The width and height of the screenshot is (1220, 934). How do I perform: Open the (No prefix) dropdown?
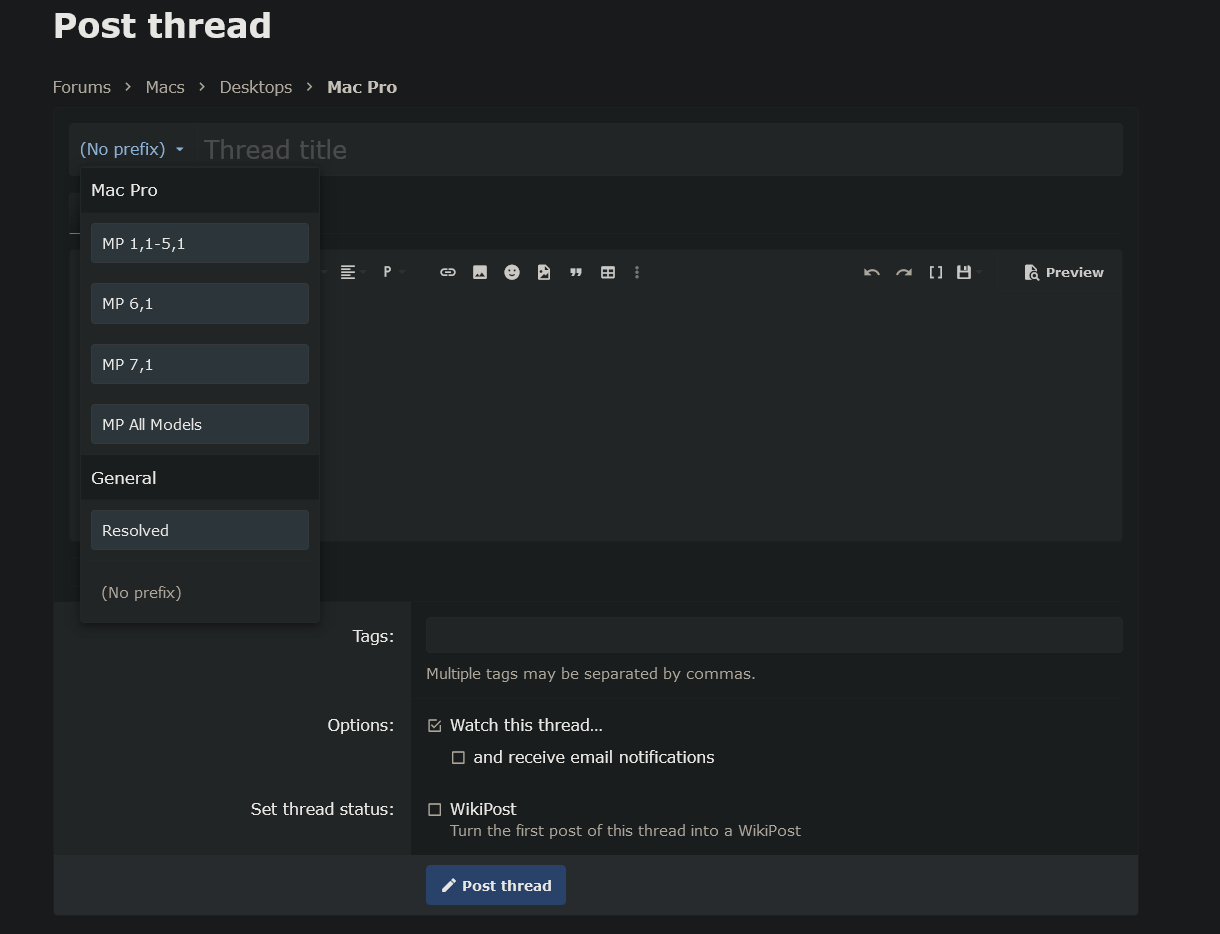click(132, 149)
